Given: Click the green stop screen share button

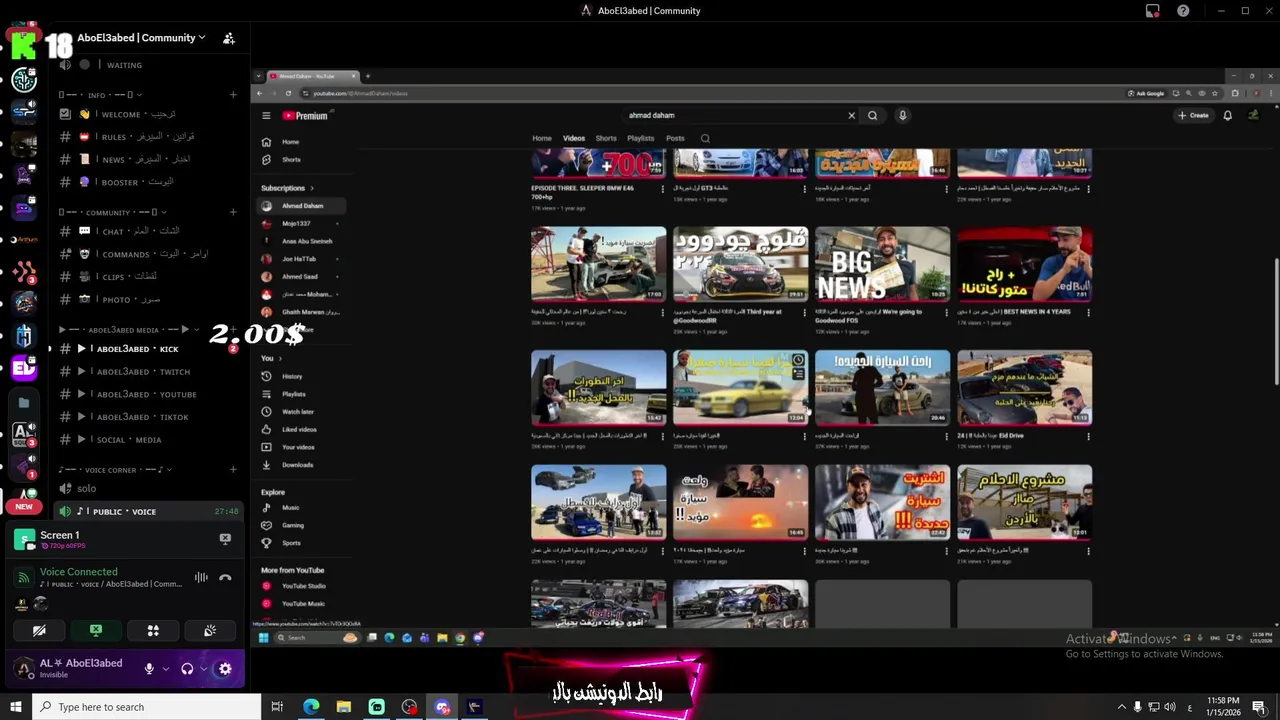Looking at the screenshot, I should pos(96,631).
